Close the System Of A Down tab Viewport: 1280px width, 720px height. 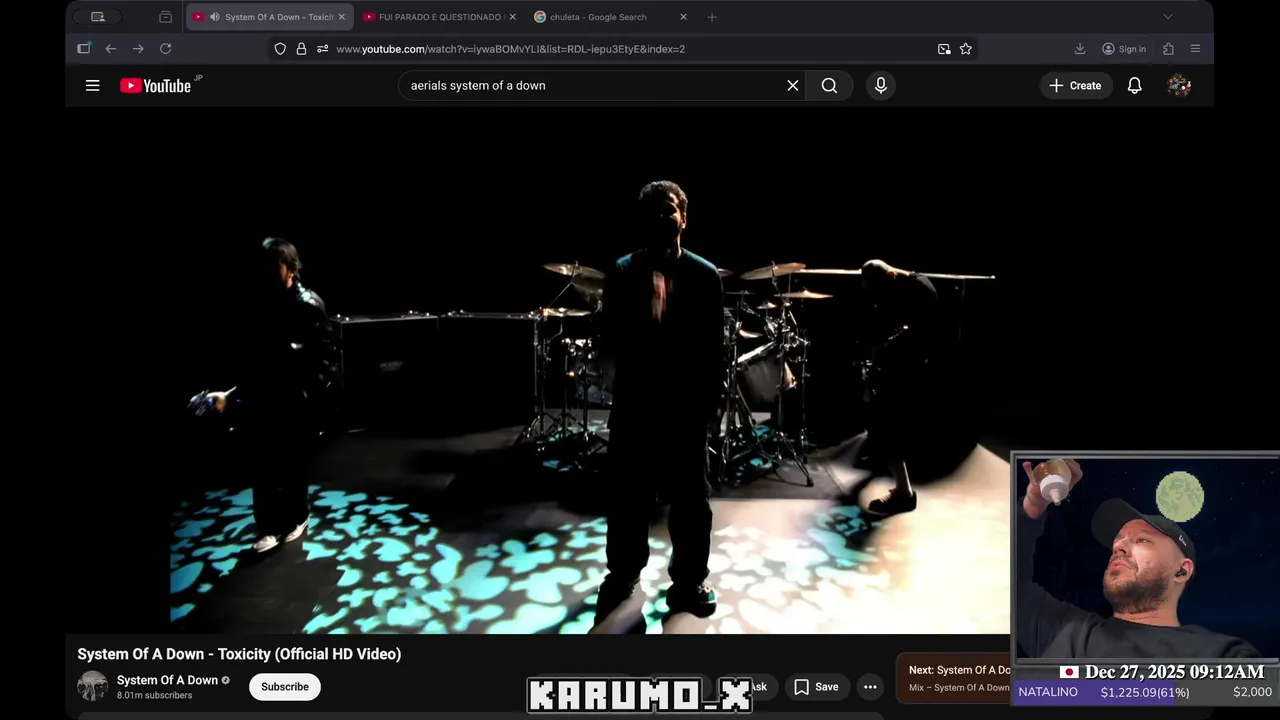[341, 17]
